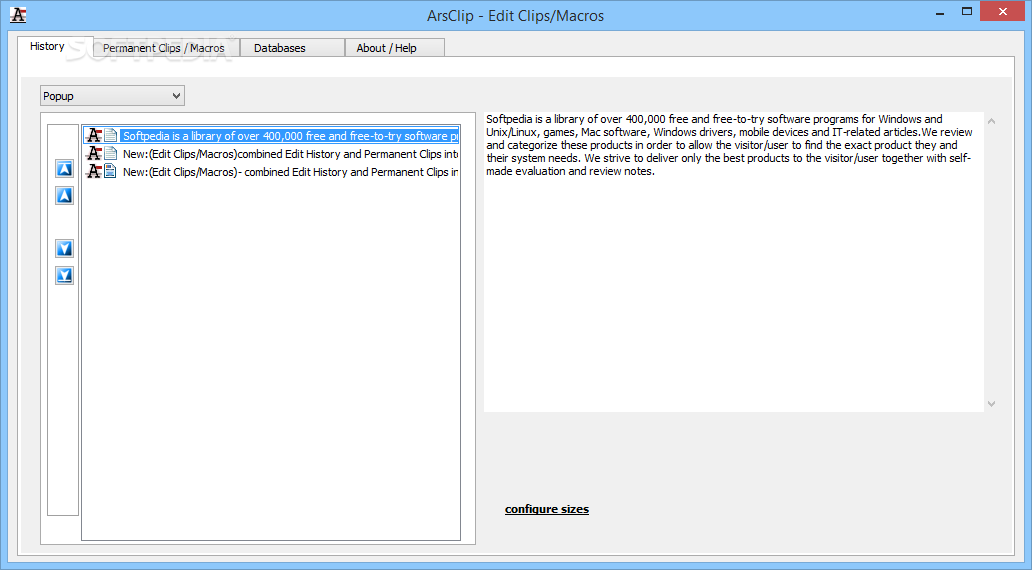This screenshot has height=570, width=1032.
Task: Minimize the ArsClip window
Action: click(940, 13)
